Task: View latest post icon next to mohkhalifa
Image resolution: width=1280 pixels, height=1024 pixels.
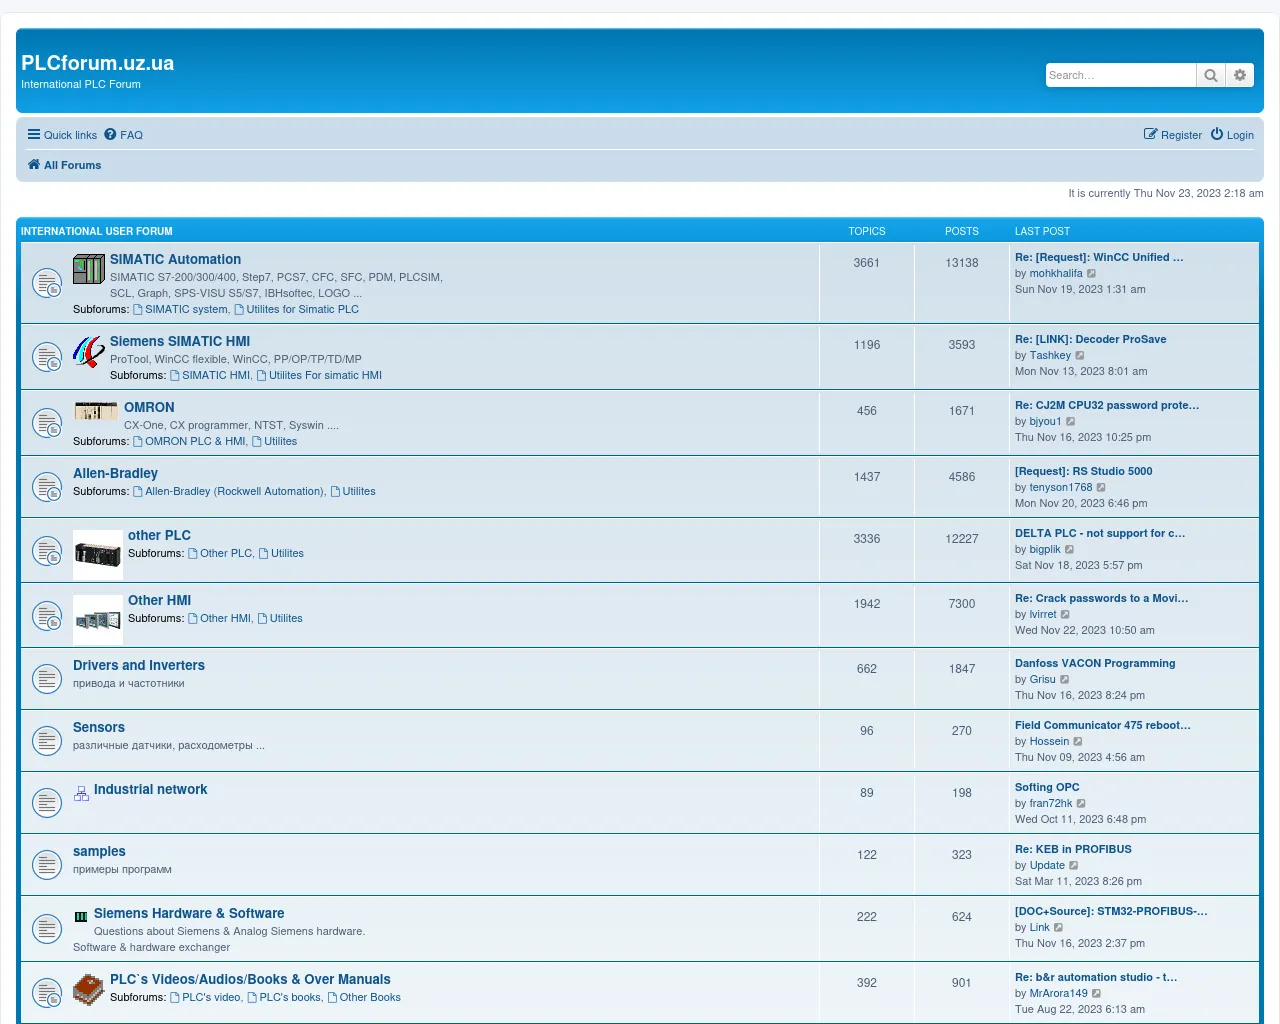Action: click(x=1092, y=274)
